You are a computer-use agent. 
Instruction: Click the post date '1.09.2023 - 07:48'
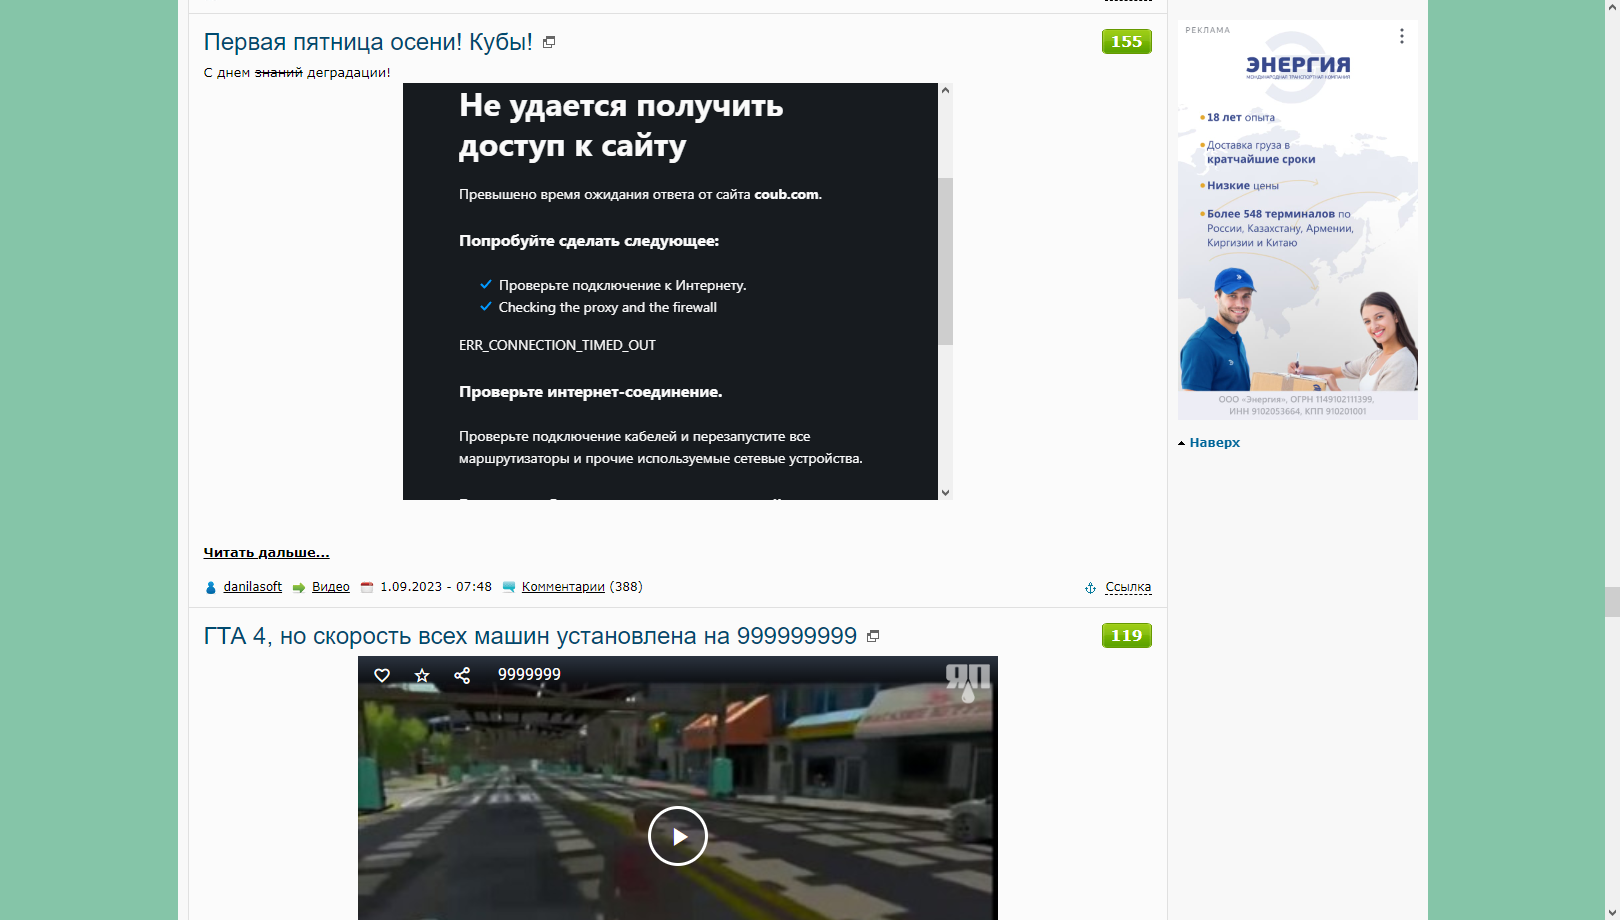pos(436,587)
